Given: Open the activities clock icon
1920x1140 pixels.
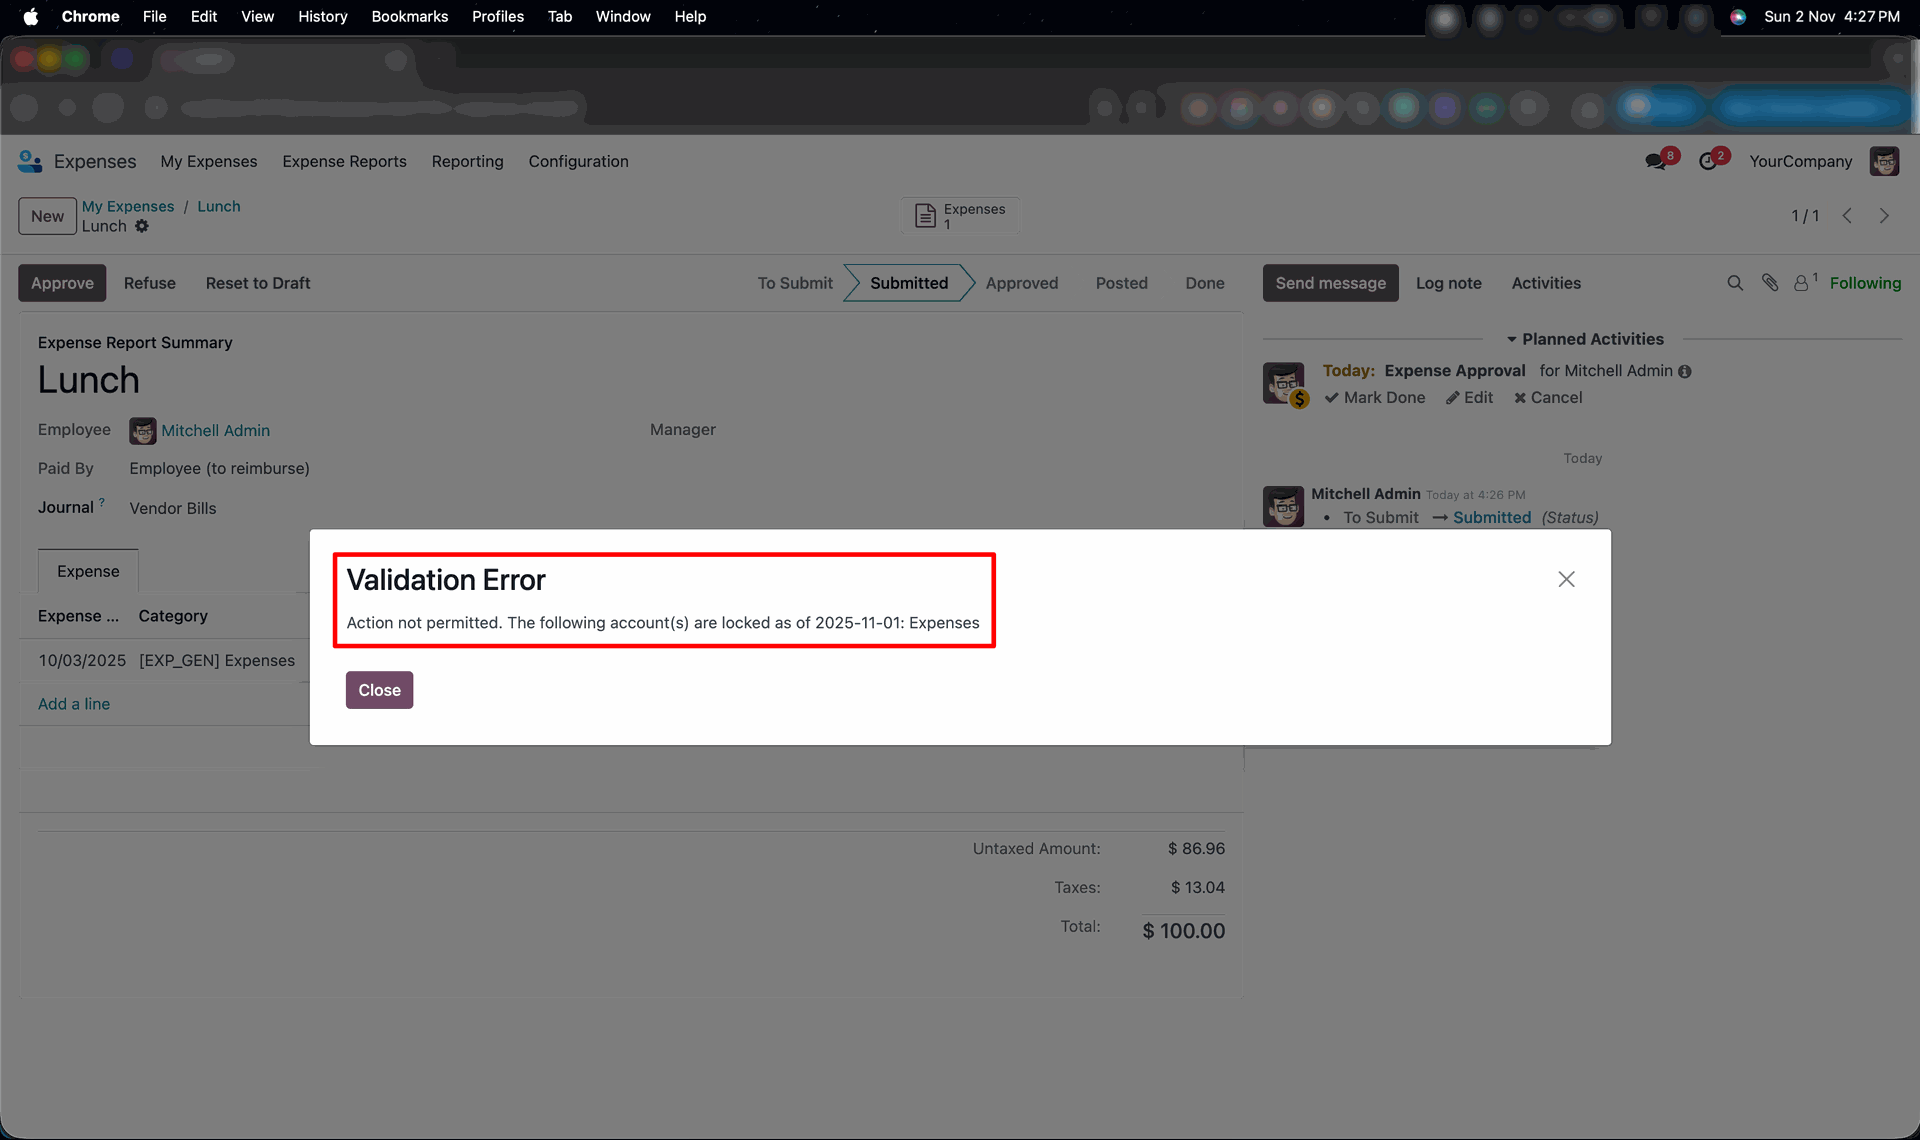Looking at the screenshot, I should 1709,161.
